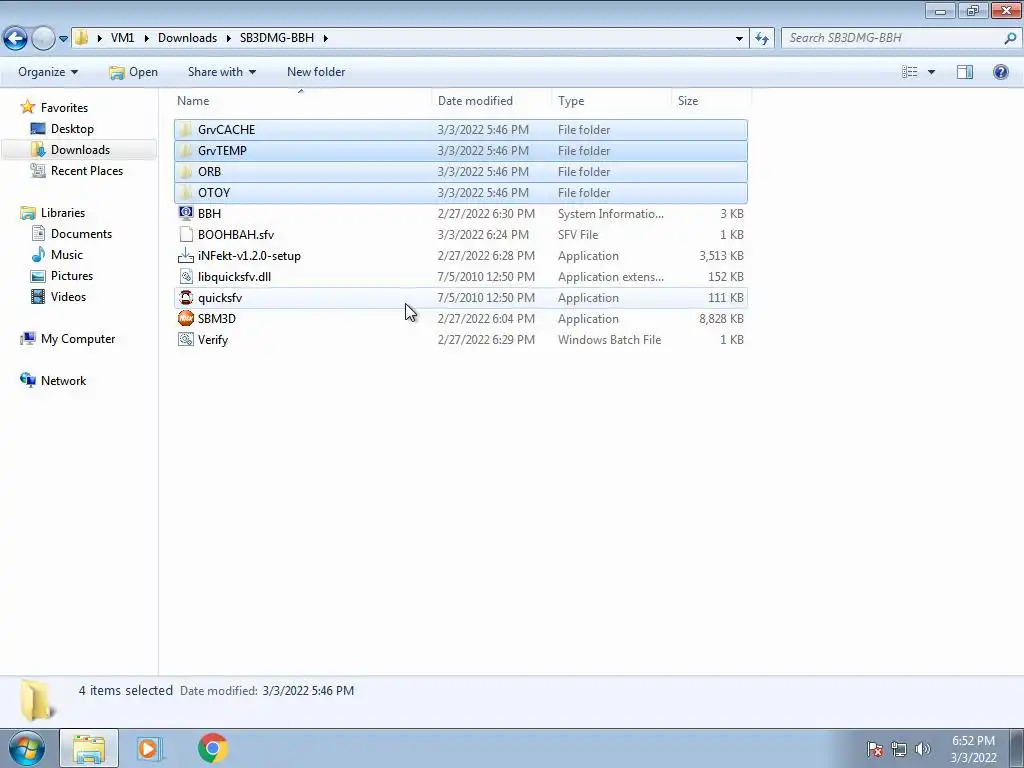Select the OTOY folder icon
The image size is (1024, 768).
(x=186, y=192)
